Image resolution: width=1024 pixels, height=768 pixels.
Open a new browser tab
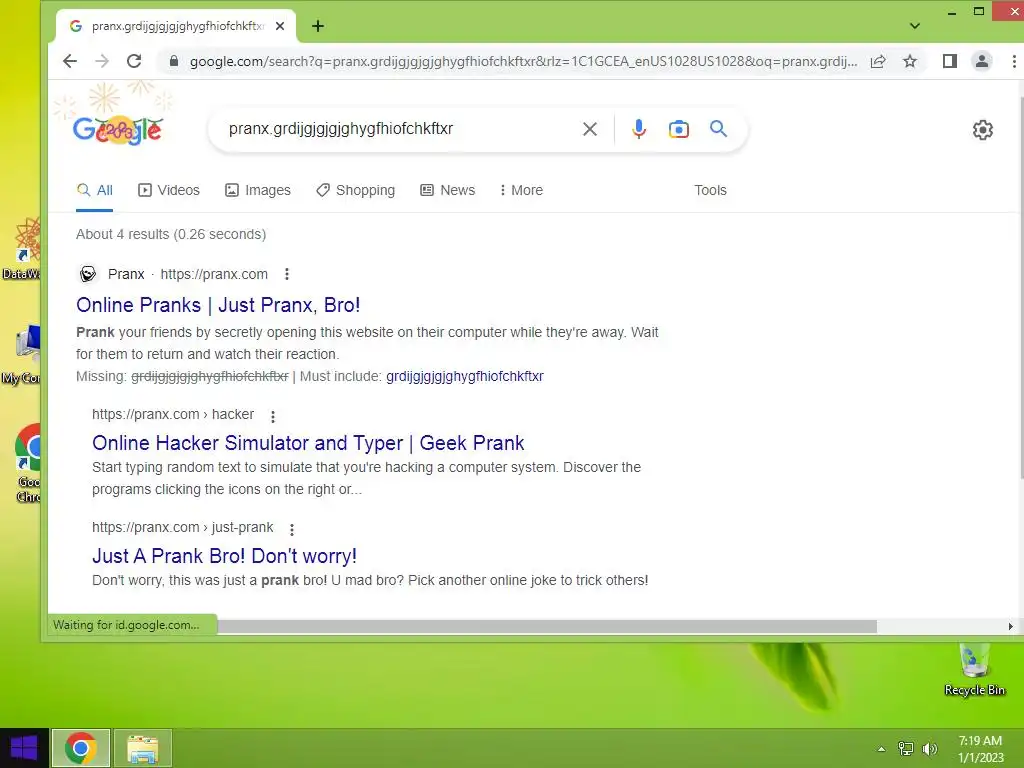318,26
